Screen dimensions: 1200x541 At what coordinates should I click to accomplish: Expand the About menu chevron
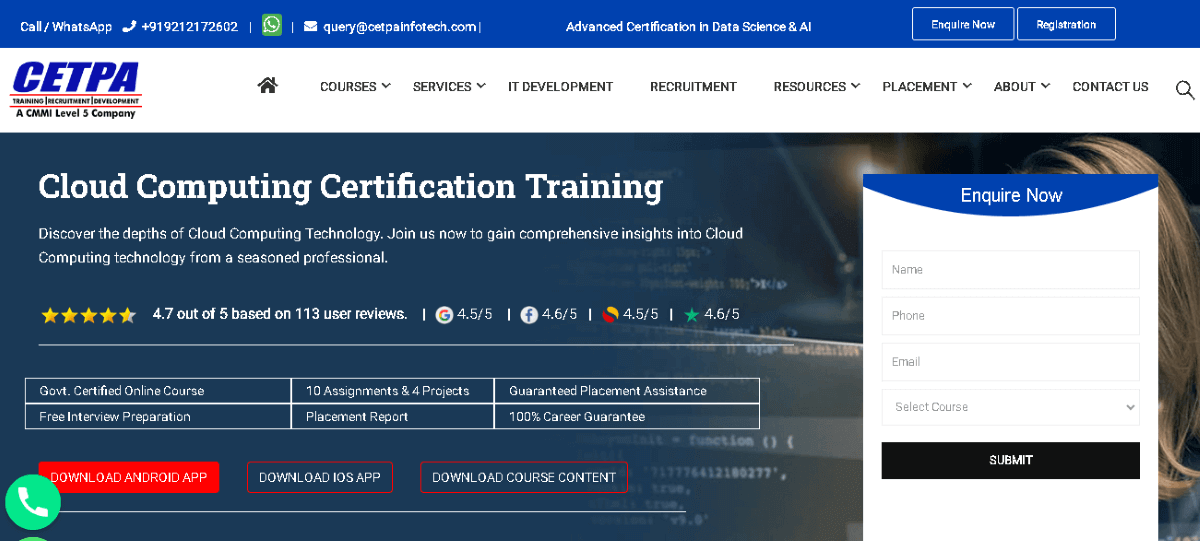1045,86
